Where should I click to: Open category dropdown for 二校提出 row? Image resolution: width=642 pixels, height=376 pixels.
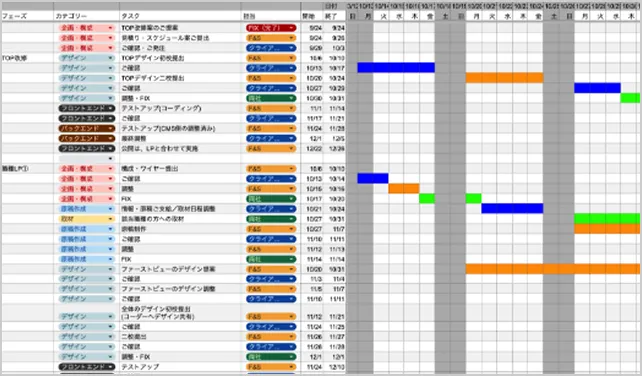(86, 337)
